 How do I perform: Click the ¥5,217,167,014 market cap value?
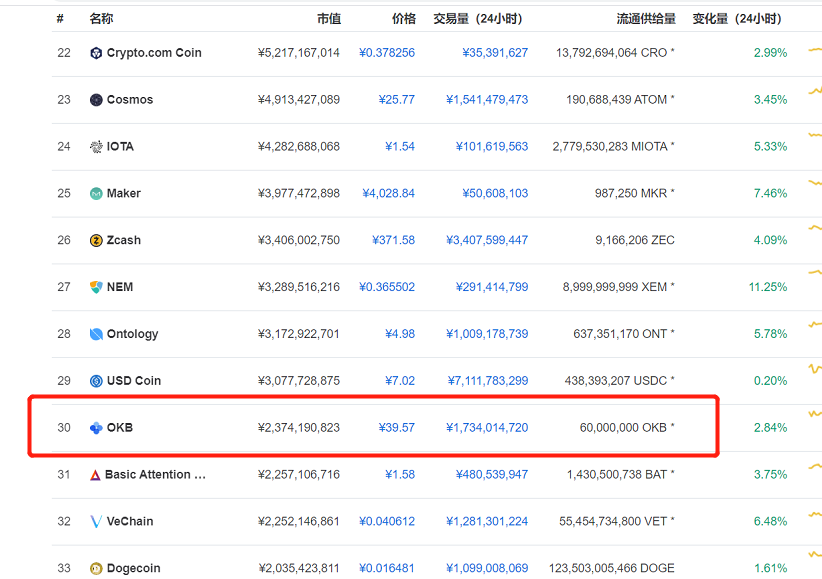pos(299,53)
